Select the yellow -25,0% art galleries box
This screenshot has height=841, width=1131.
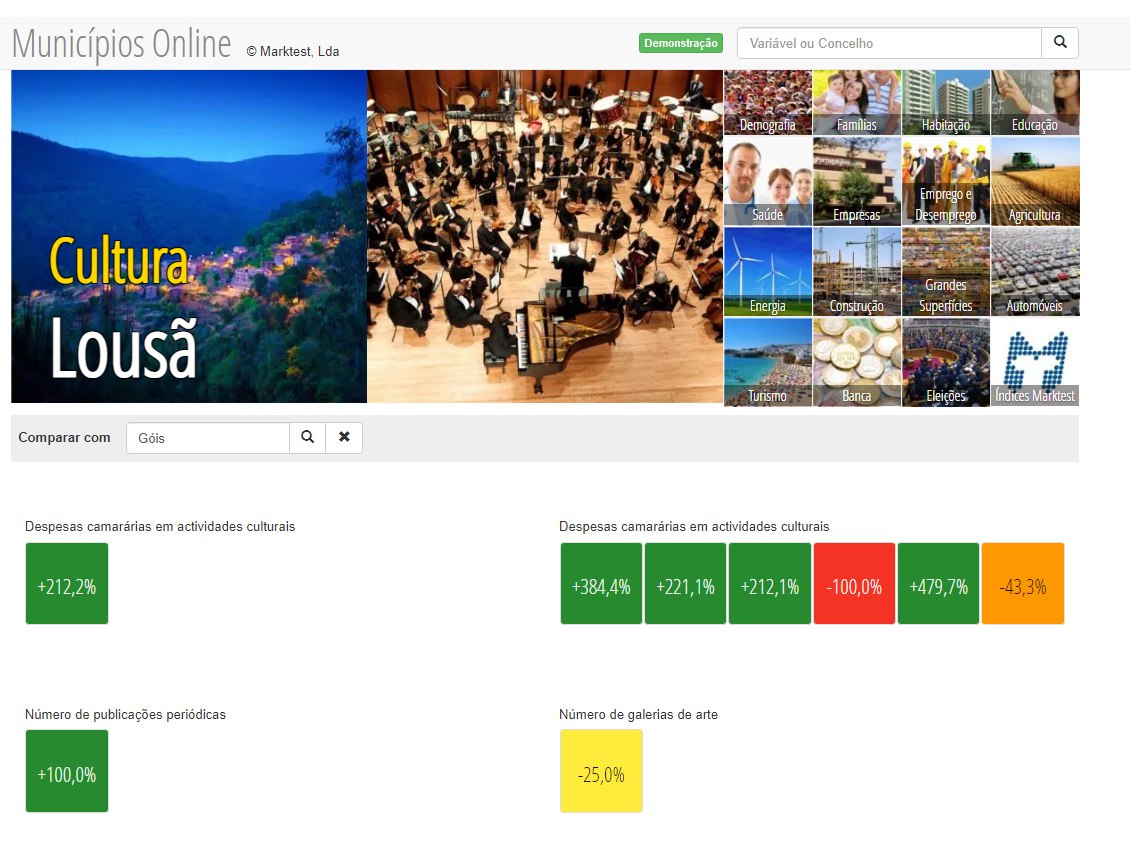coord(601,771)
